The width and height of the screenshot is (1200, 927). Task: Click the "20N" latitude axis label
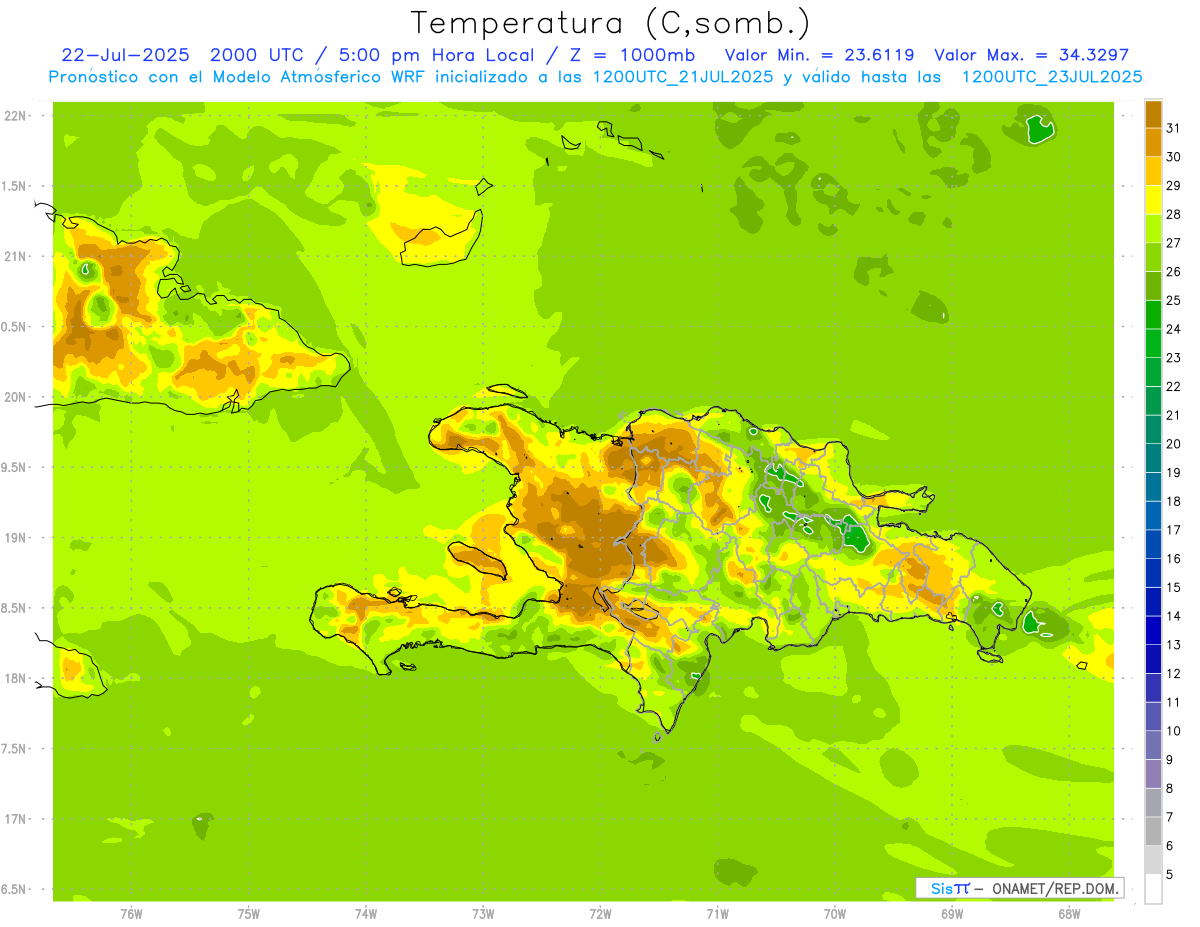coord(17,397)
